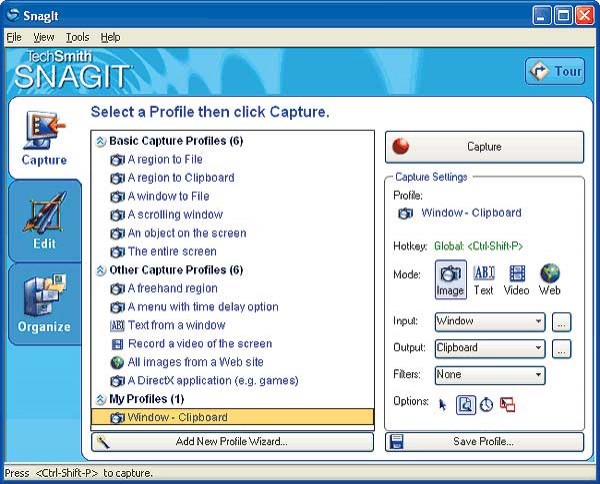Viewport: 600px width, 484px height.
Task: Click Save Profile button
Action: point(484,442)
